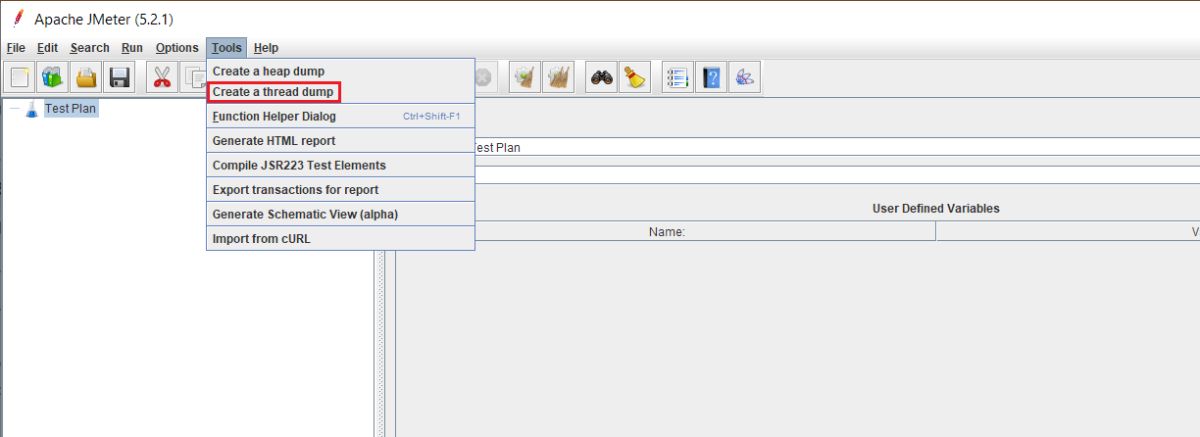Click the Cut scissors icon
Image resolution: width=1200 pixels, height=437 pixels.
(x=163, y=77)
